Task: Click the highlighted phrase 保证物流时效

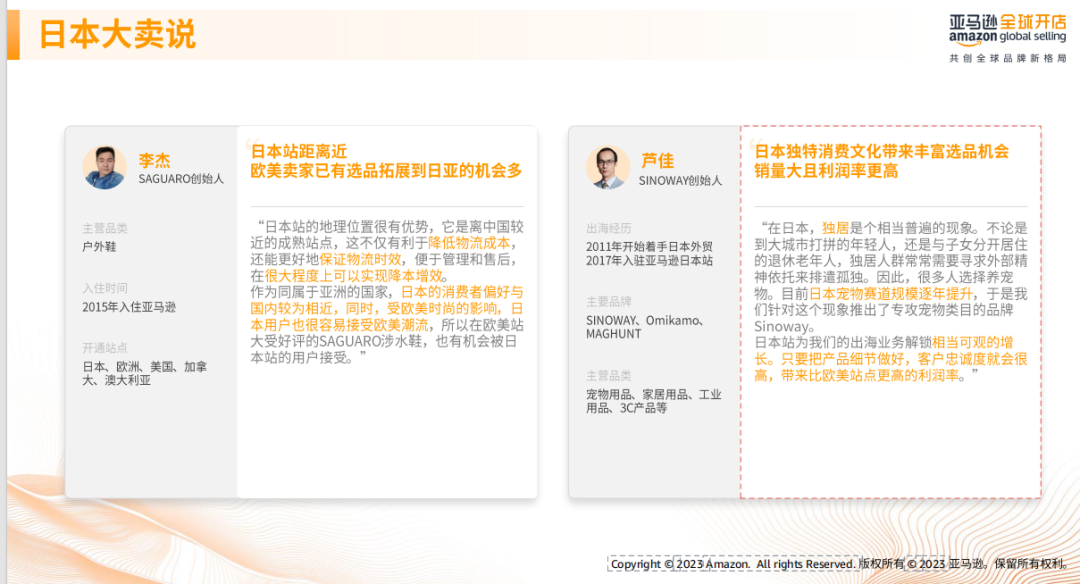Action: [x=360, y=260]
